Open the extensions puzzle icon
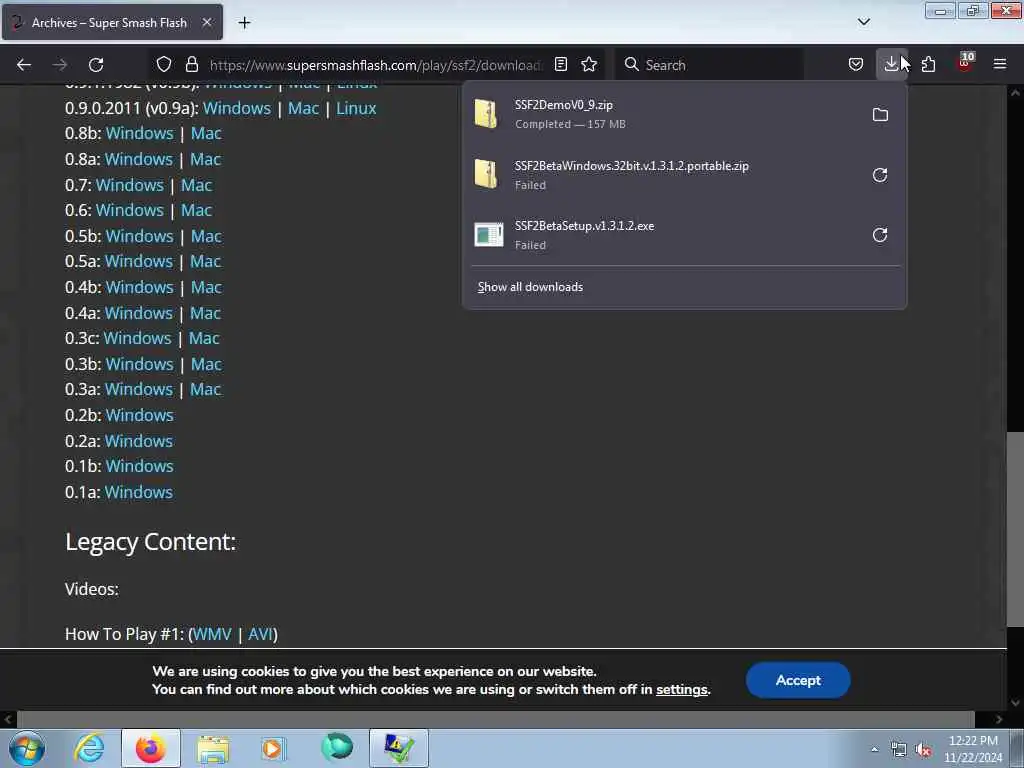This screenshot has width=1024, height=768. tap(928, 64)
